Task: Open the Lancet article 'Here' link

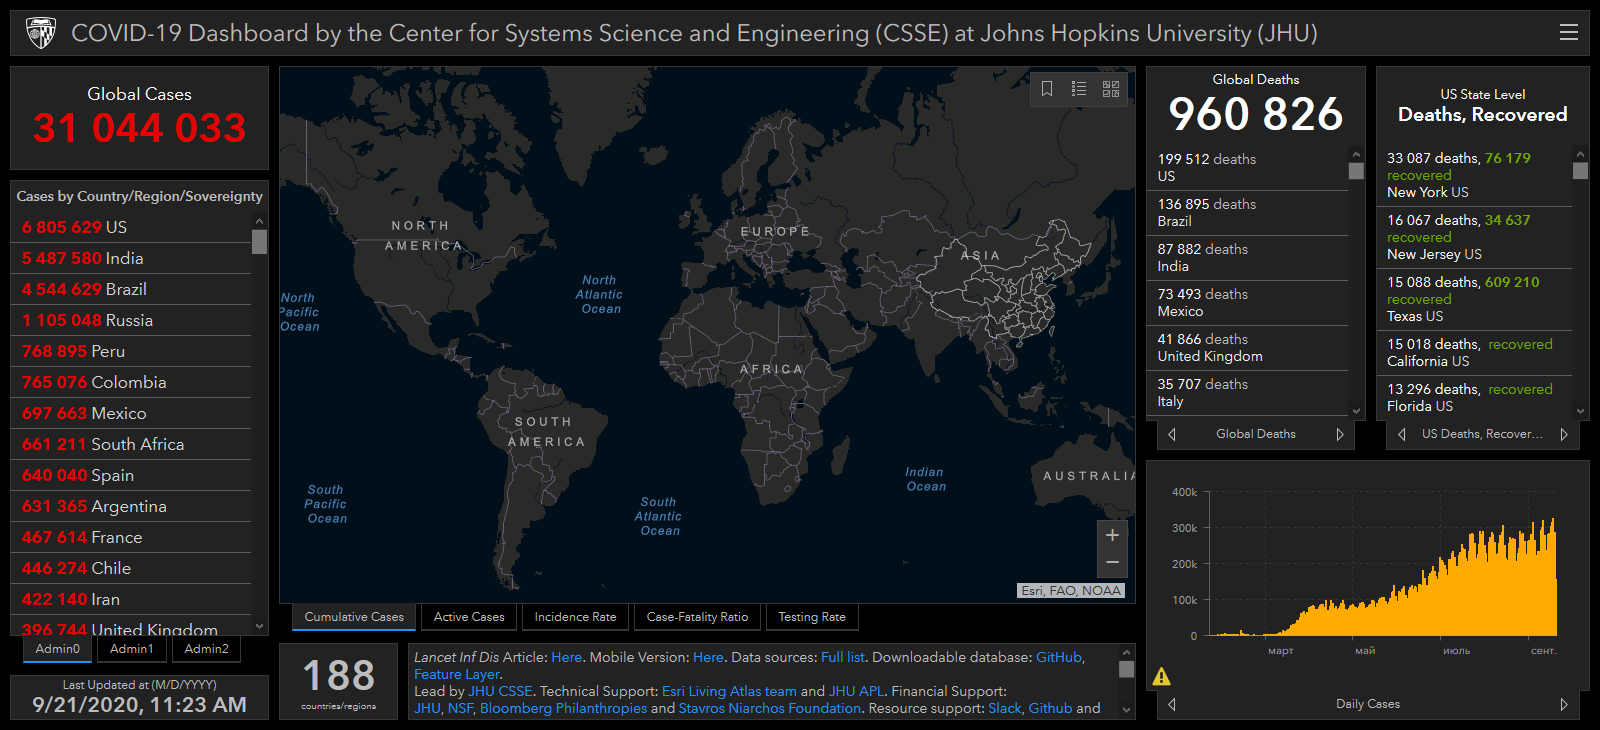Action: pos(566,657)
